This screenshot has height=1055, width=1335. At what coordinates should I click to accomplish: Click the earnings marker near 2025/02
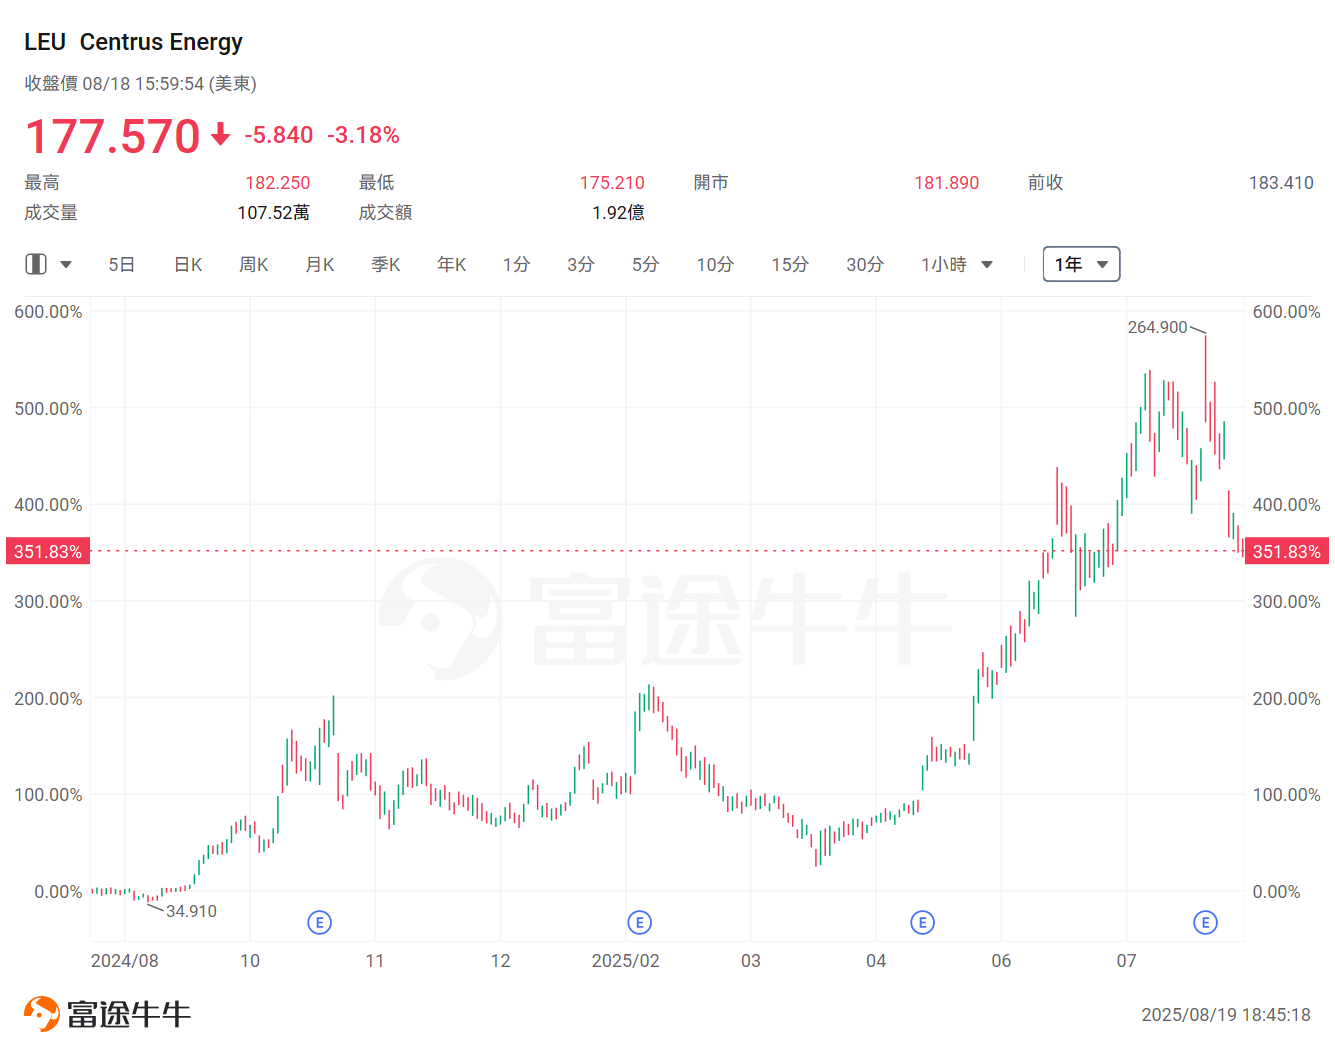639,922
